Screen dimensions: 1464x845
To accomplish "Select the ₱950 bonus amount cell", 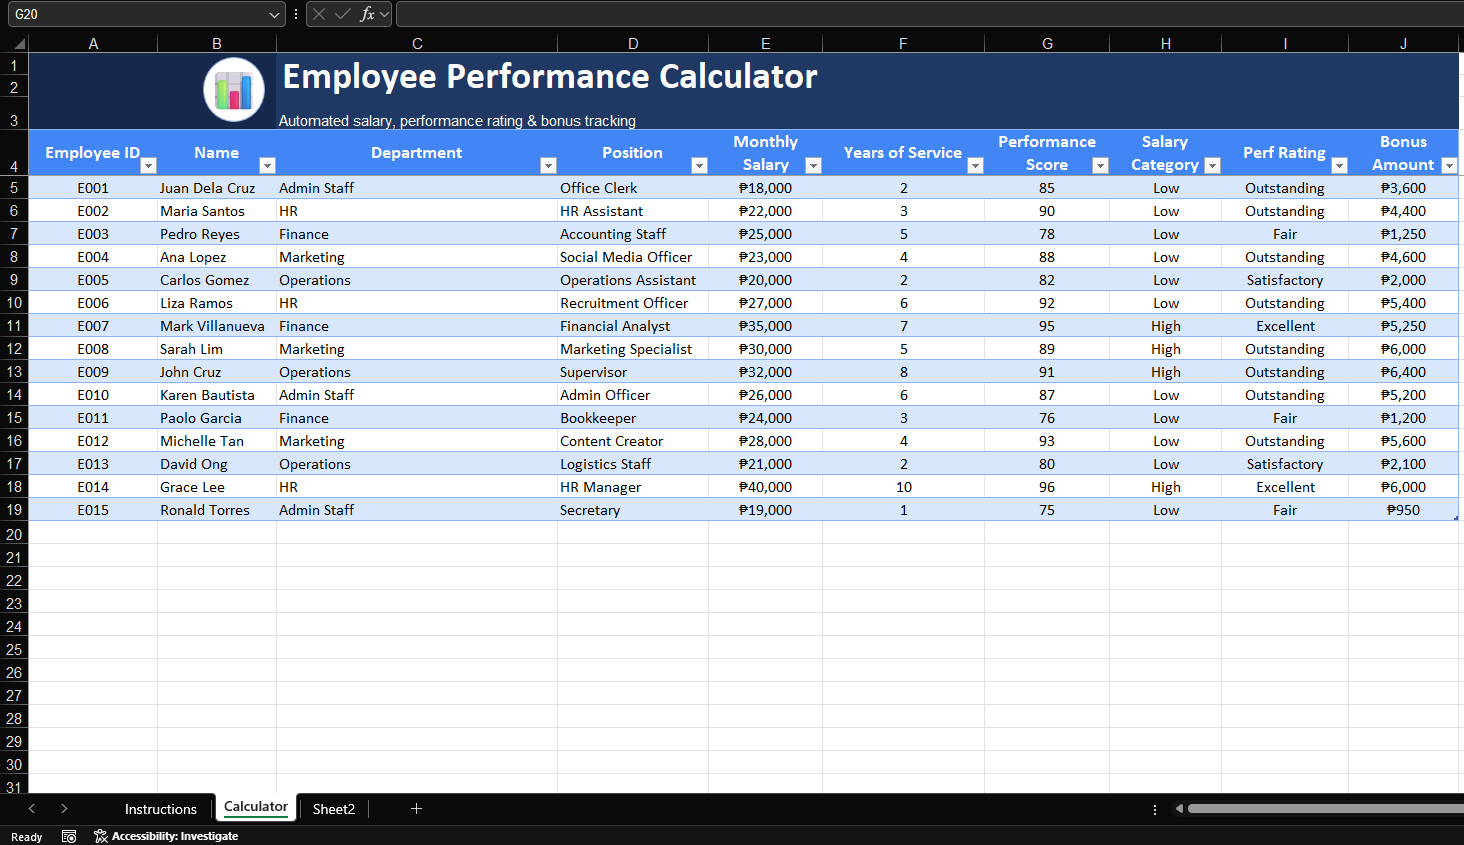I will coord(1403,510).
